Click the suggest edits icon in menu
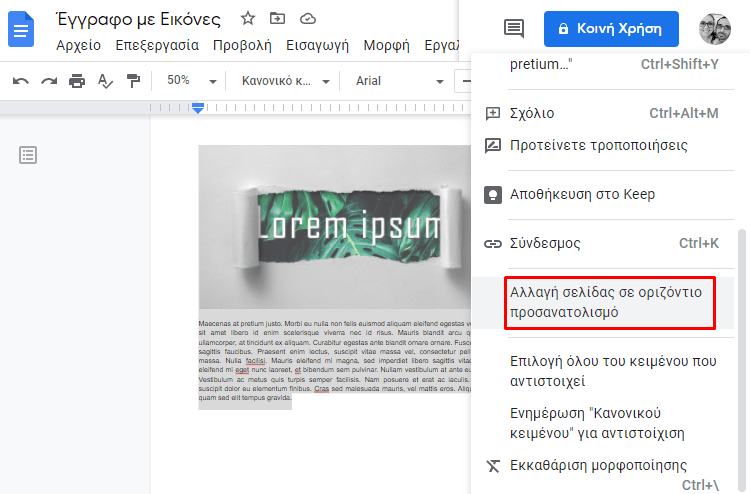This screenshot has width=750, height=494. tap(493, 145)
